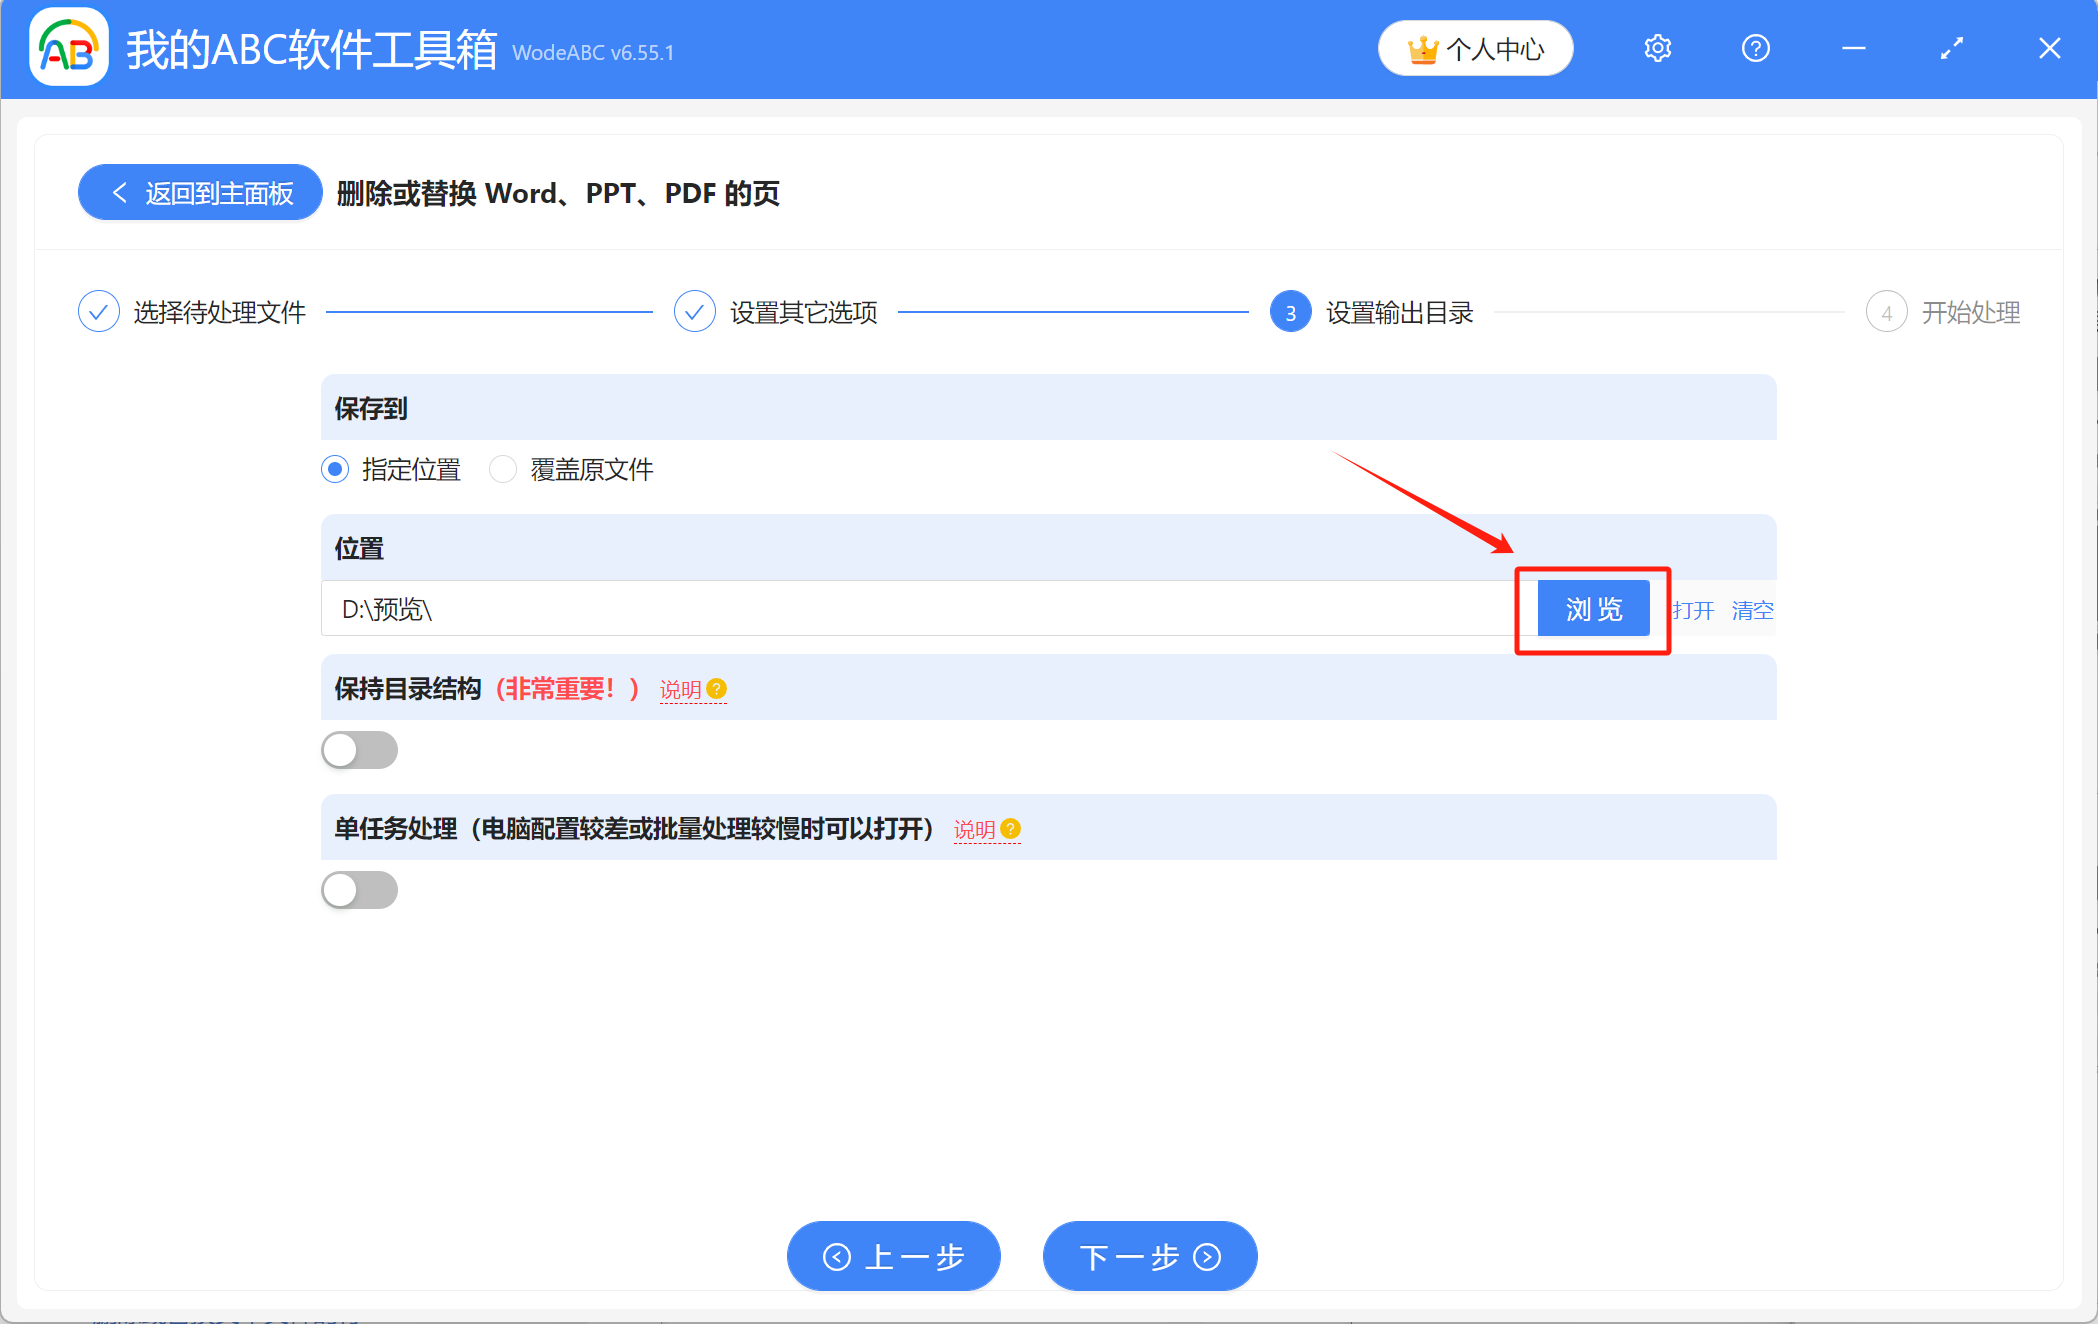The width and height of the screenshot is (2098, 1324).
Task: Open the help question mark icon
Action: (x=1755, y=47)
